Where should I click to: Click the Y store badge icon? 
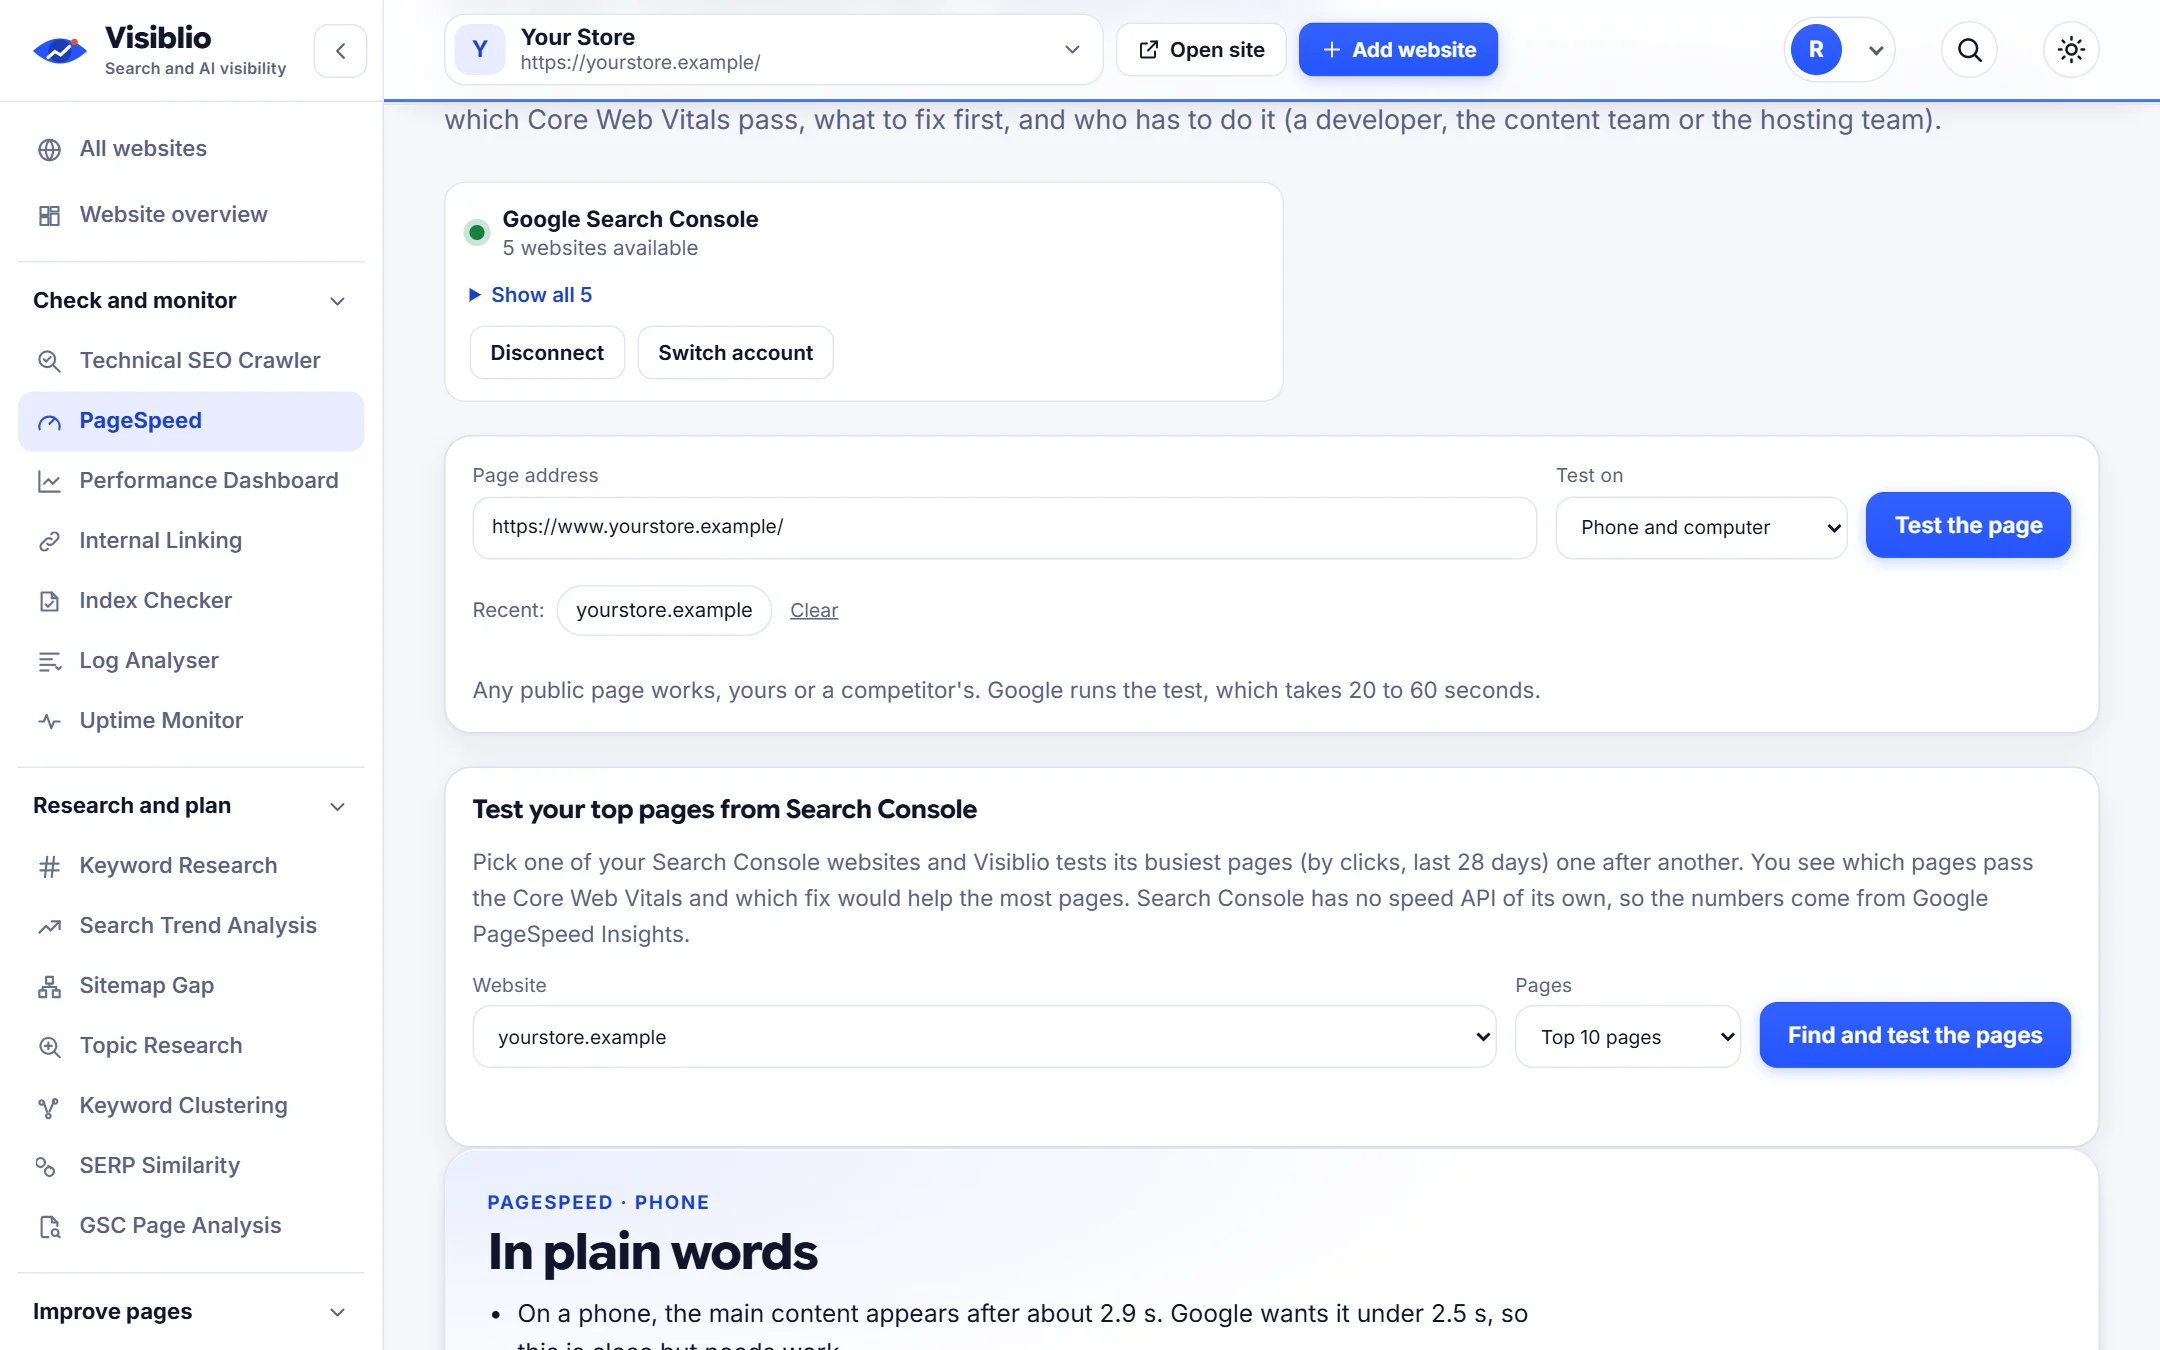point(480,50)
